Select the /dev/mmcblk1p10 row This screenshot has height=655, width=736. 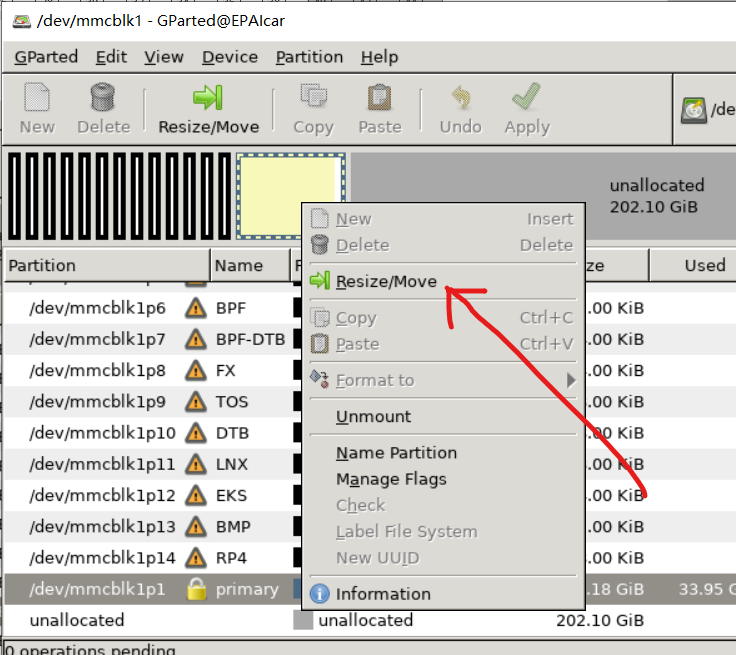(x=151, y=433)
